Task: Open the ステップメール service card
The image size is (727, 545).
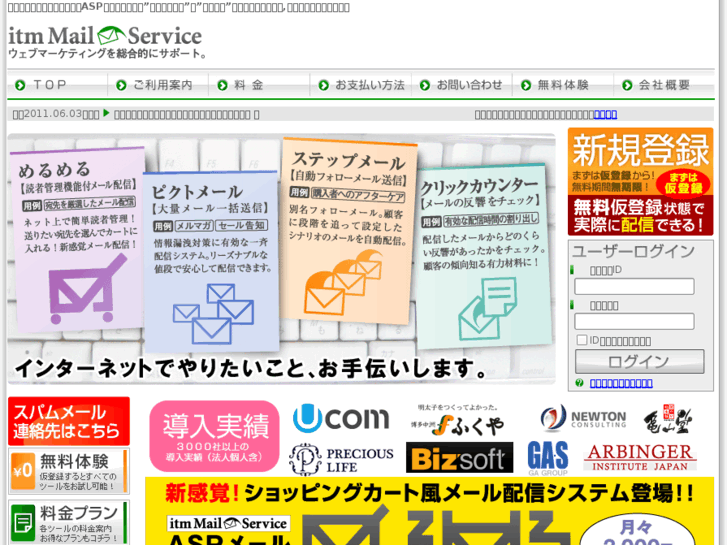Action: tap(348, 231)
